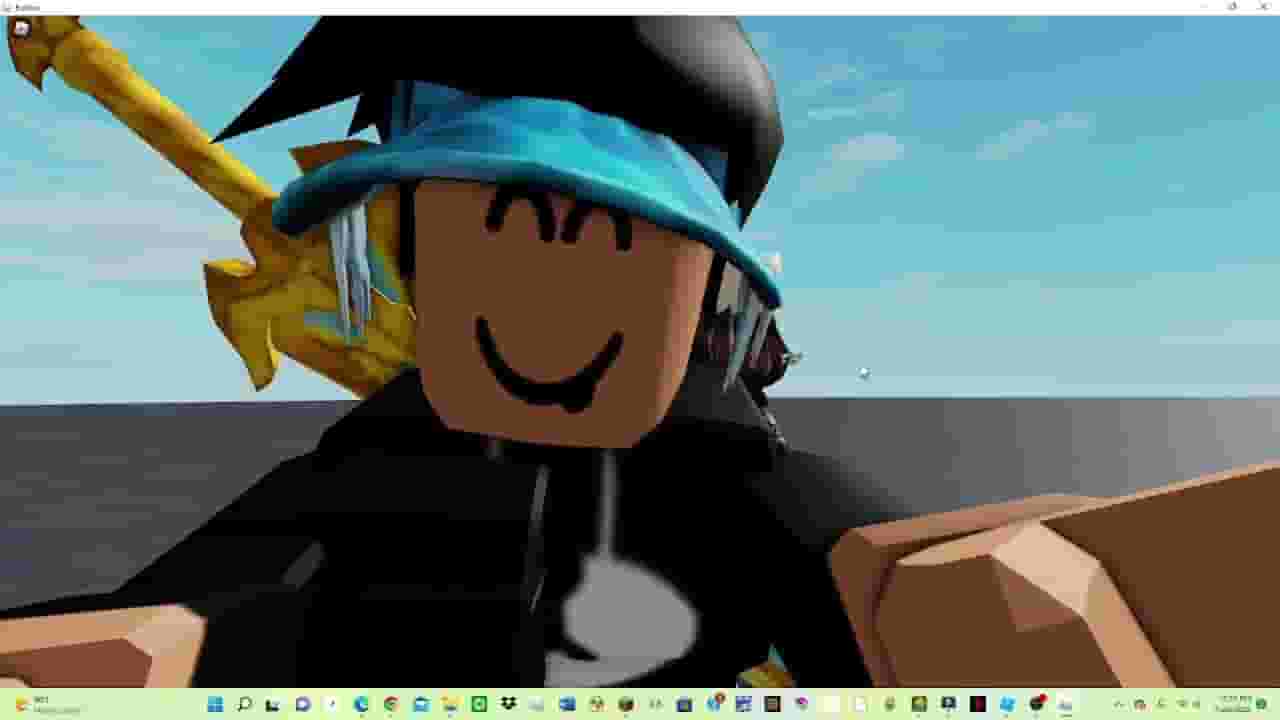The image size is (1280, 720).
Task: Maximize or restore the Roblox window
Action: (x=1232, y=7)
